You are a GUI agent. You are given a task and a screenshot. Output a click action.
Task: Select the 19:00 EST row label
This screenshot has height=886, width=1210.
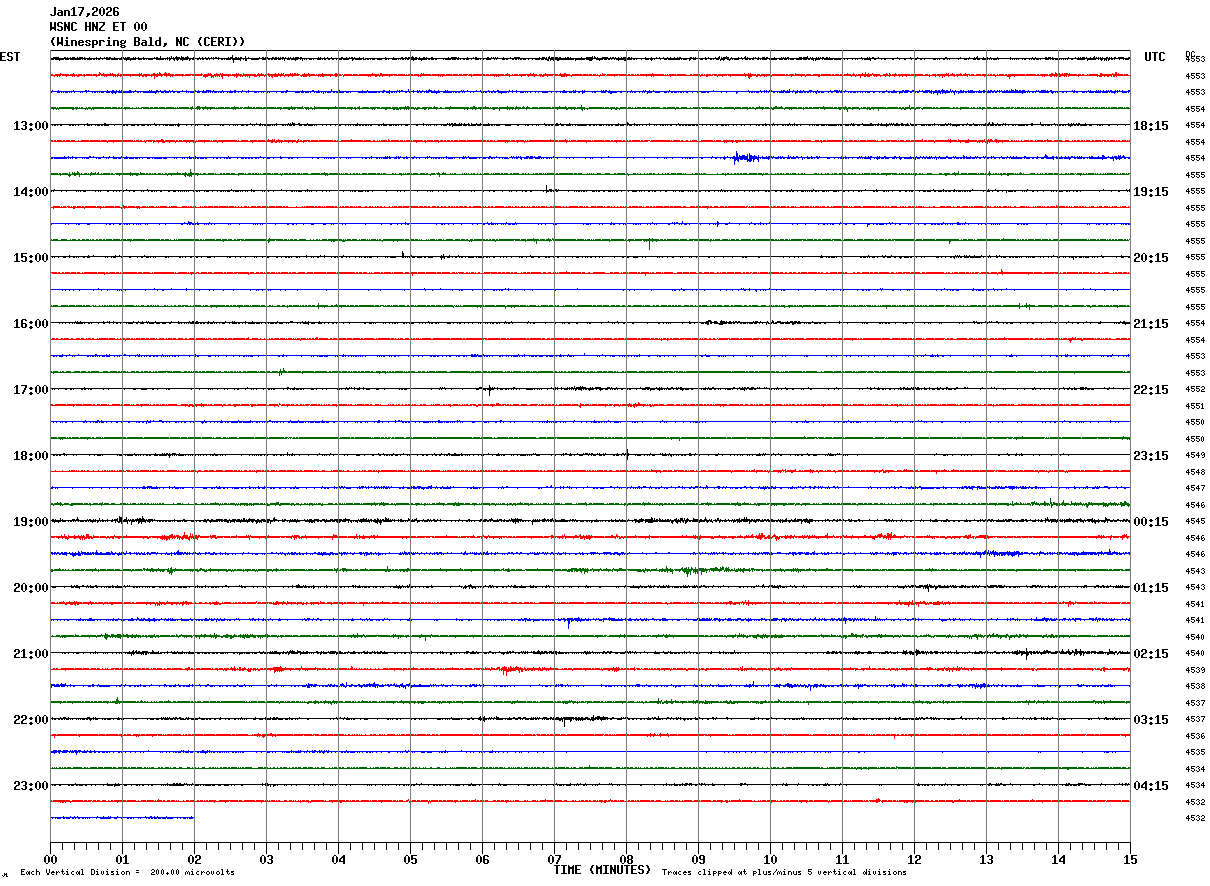[x=30, y=522]
